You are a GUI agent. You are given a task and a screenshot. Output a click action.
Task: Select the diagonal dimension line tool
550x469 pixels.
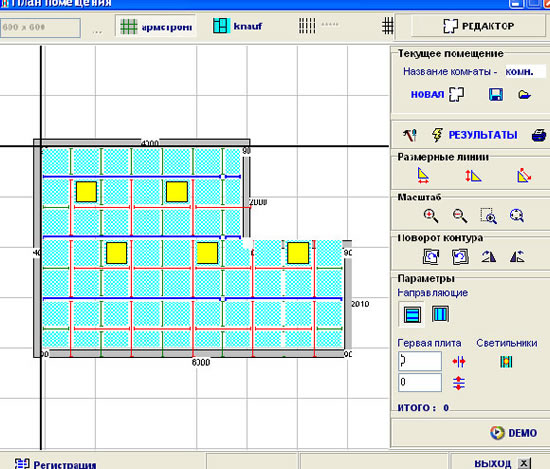[x=524, y=175]
